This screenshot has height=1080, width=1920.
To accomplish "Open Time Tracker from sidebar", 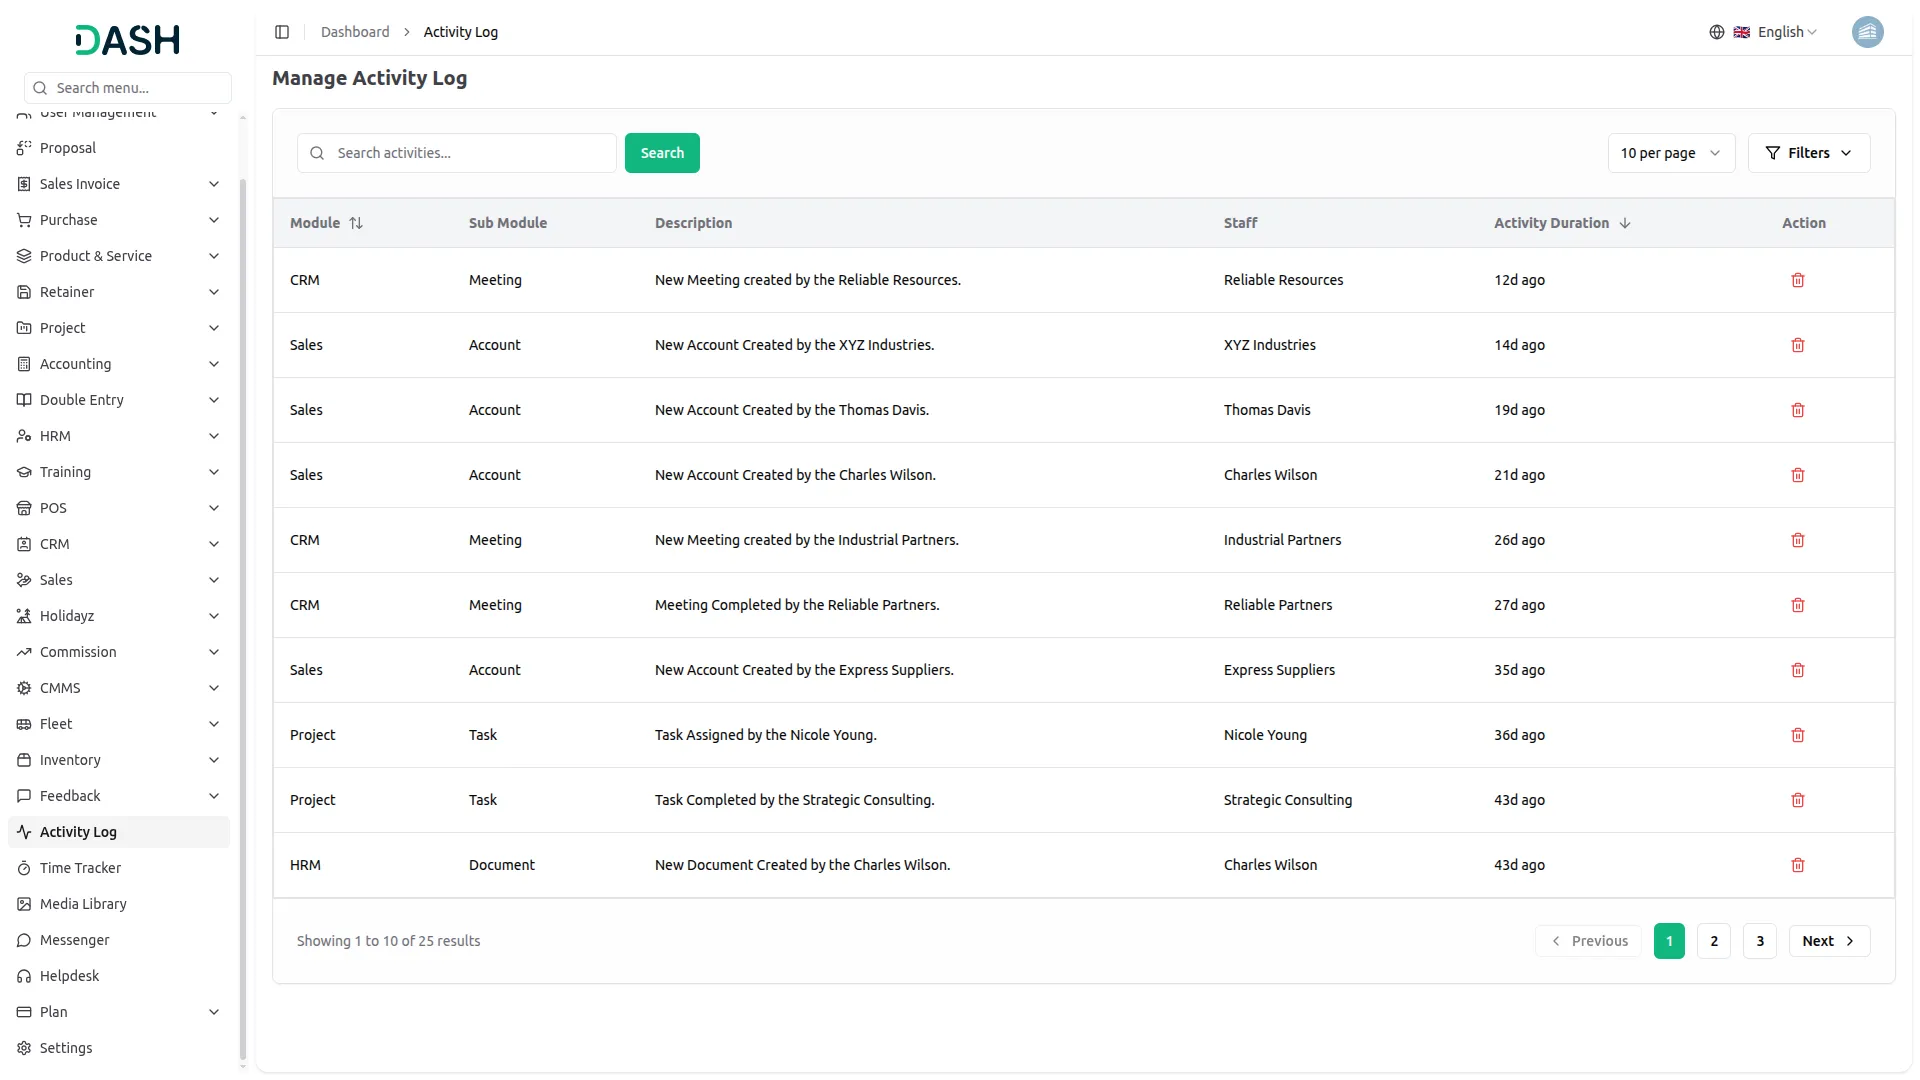I will [80, 868].
